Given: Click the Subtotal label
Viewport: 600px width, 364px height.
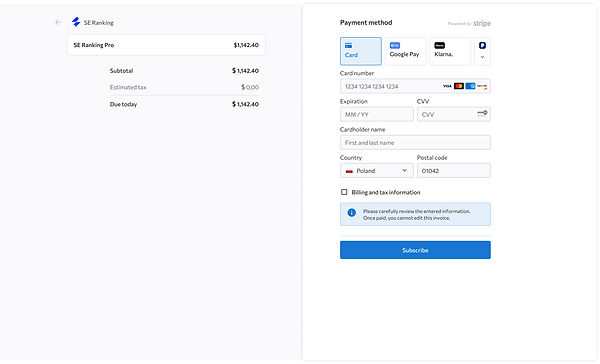Looking at the screenshot, I should tap(121, 71).
